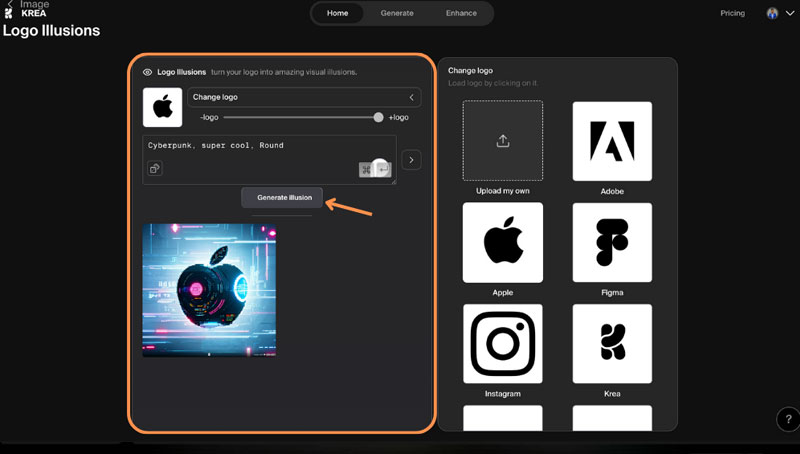Go to the Enhance tab

461,13
